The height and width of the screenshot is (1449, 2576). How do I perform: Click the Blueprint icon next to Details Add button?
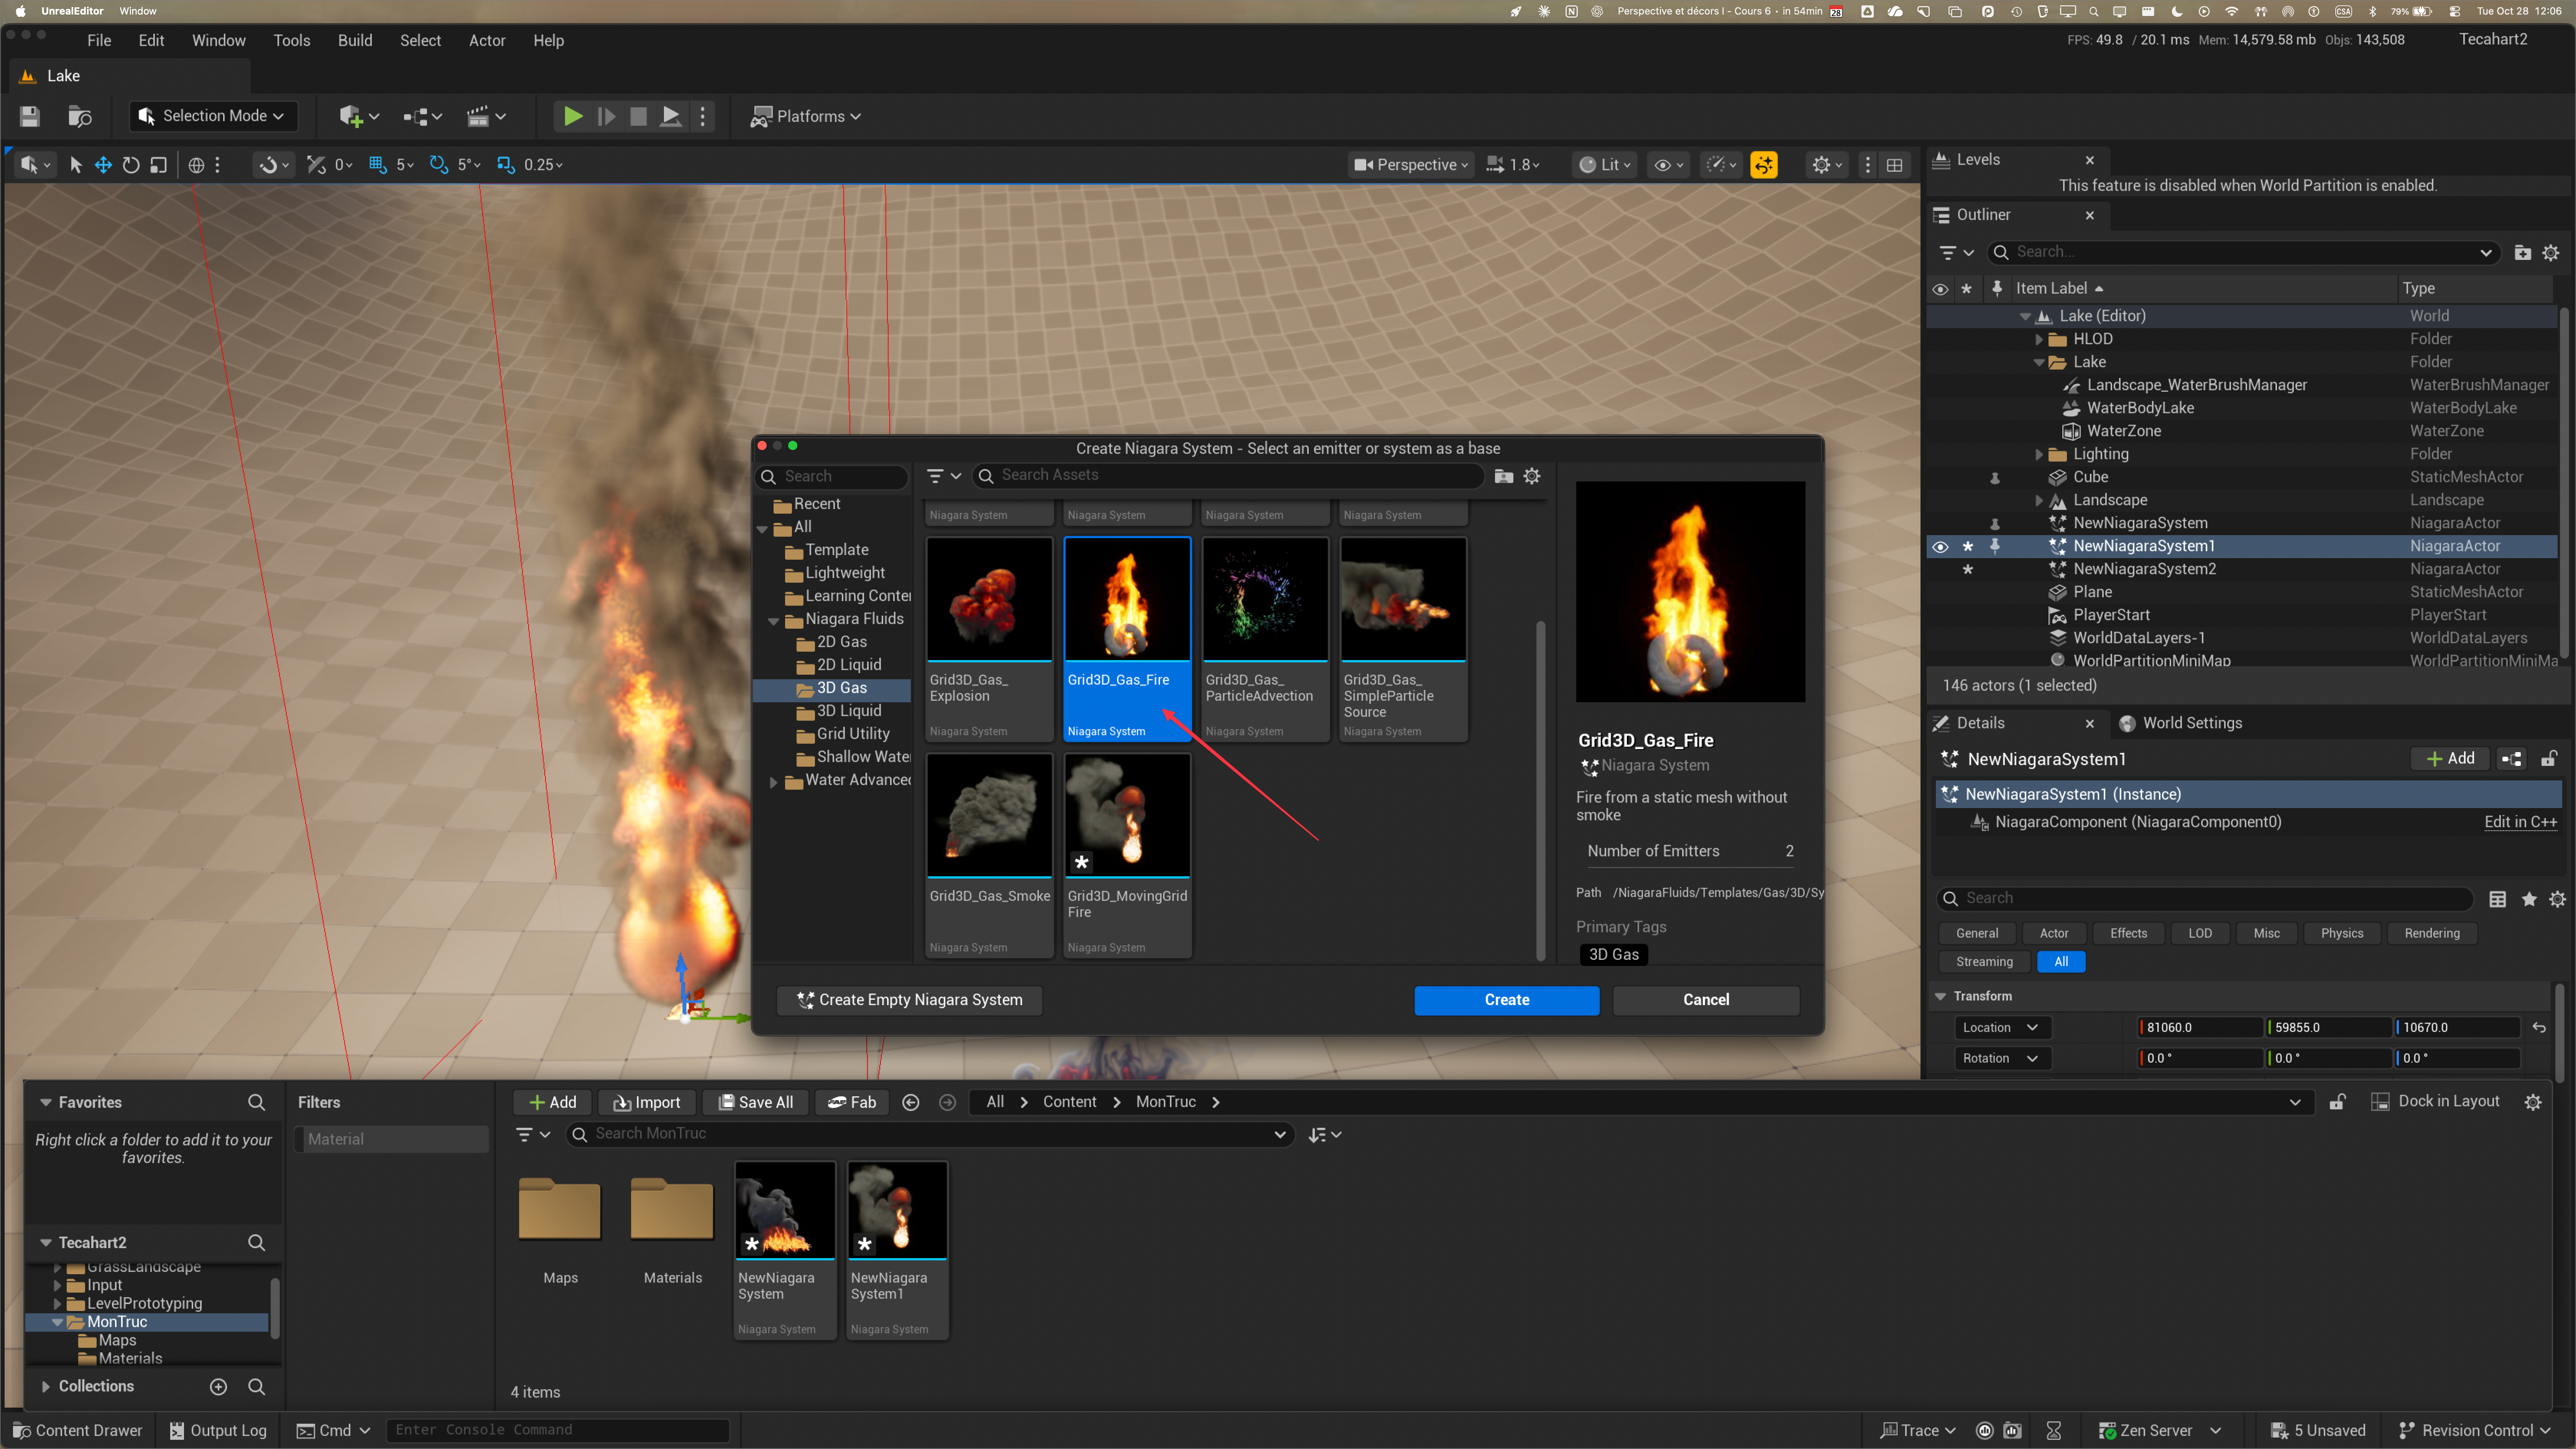[x=2511, y=759]
